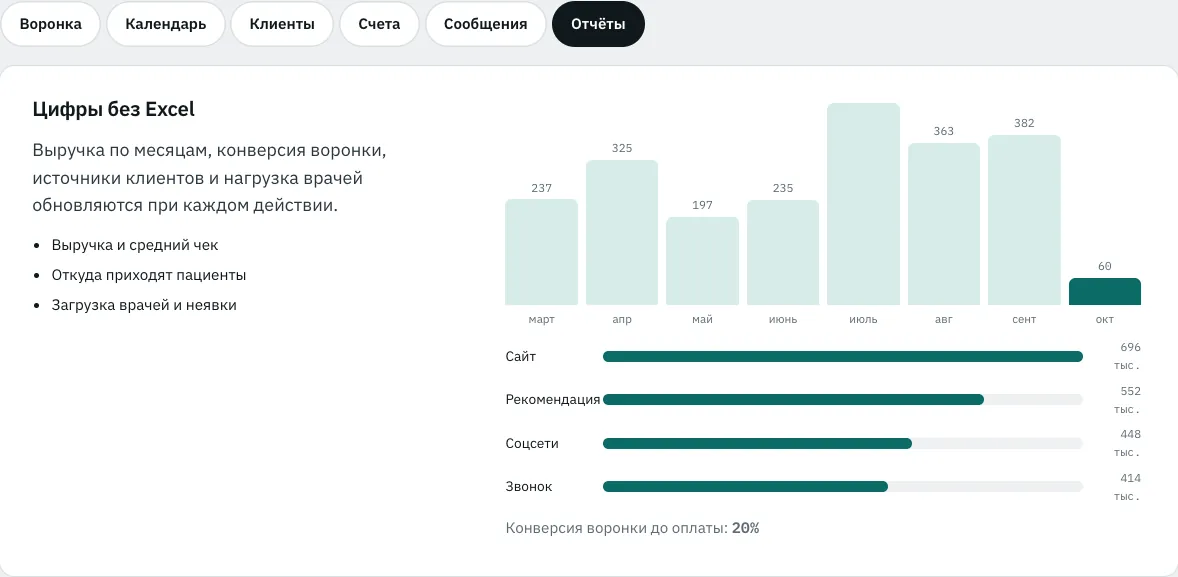This screenshot has height=577, width=1178.
Task: Click the Рекомендация source progress bar
Action: [843, 400]
